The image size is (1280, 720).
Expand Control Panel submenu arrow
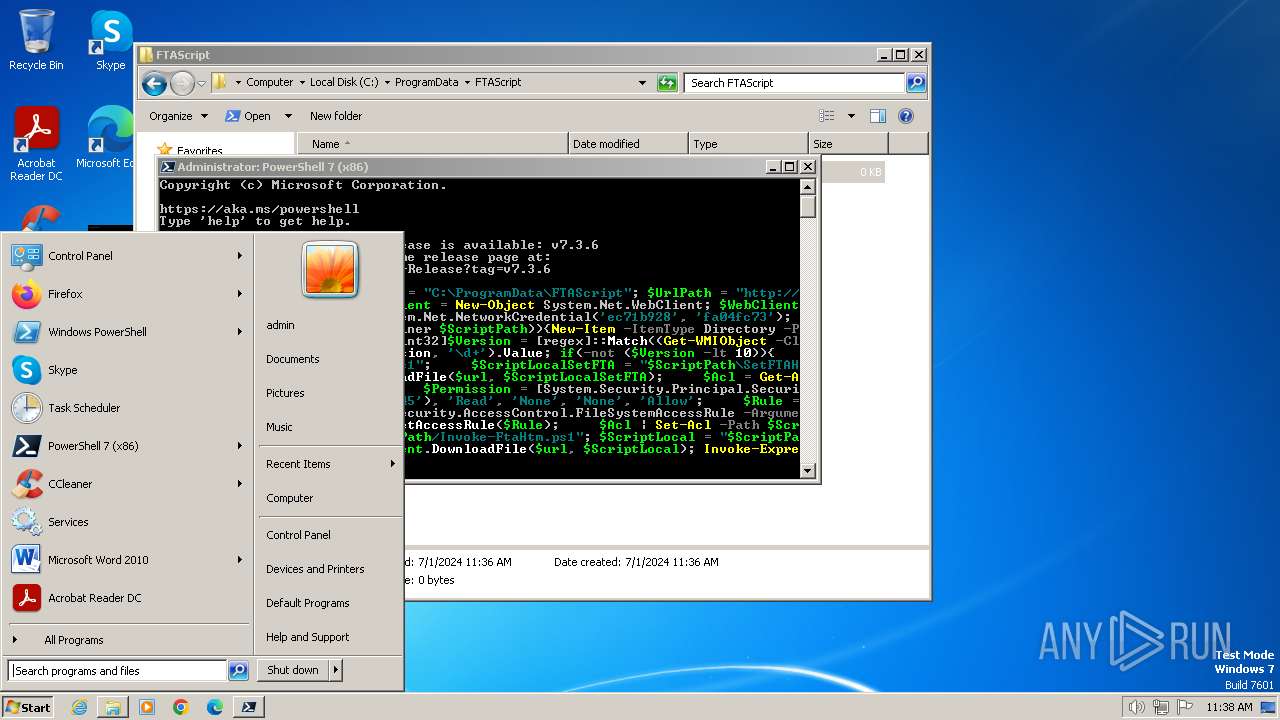tap(240, 256)
